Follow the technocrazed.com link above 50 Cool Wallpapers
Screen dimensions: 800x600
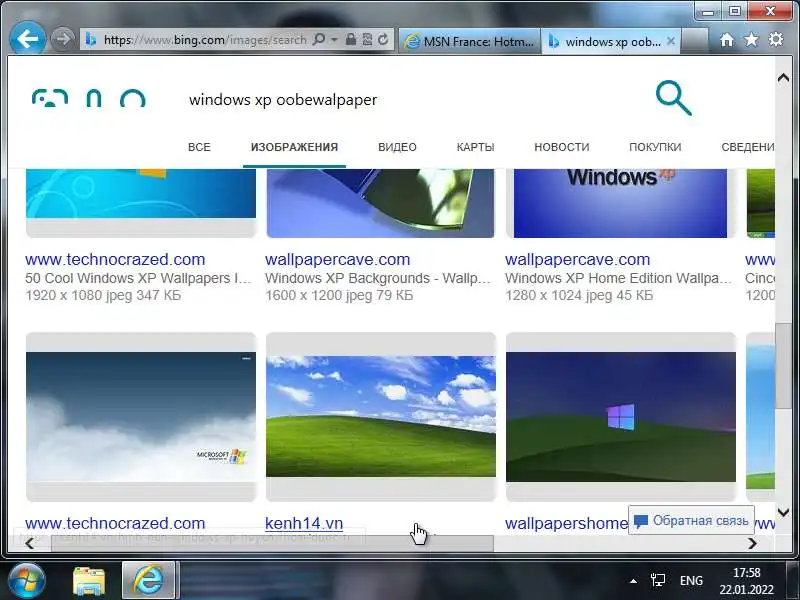(115, 259)
